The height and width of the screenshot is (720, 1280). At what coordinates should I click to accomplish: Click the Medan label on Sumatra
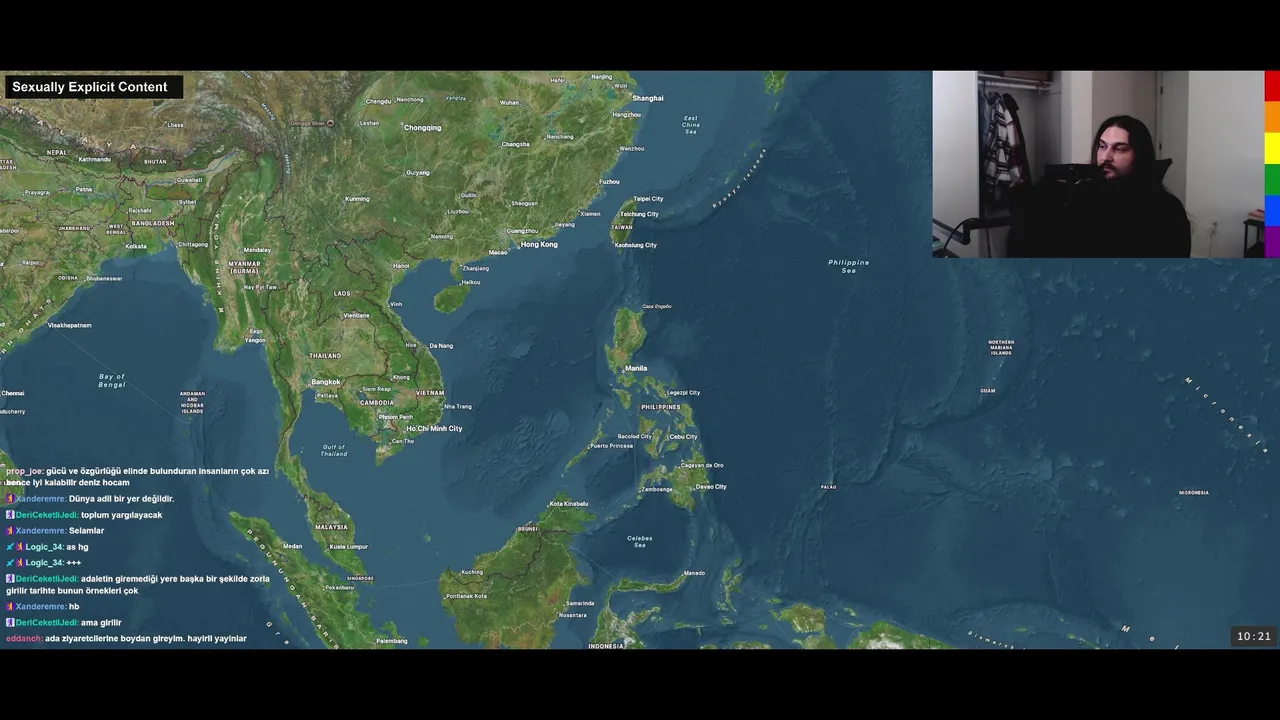coord(292,547)
